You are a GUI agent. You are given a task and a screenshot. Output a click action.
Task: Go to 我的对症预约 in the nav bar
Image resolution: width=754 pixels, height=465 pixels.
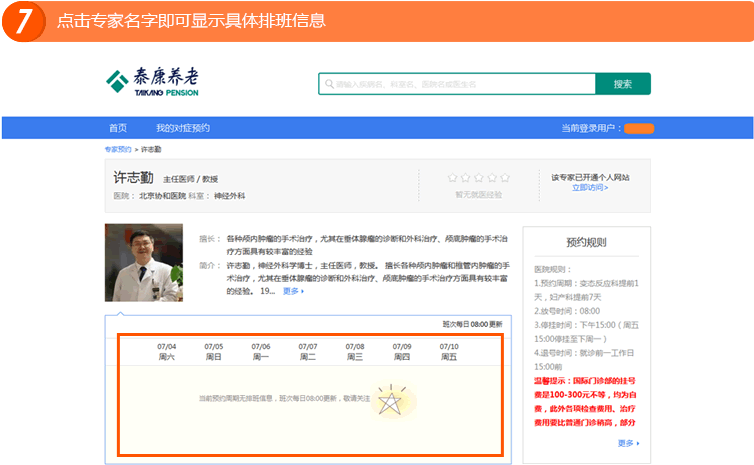182,128
